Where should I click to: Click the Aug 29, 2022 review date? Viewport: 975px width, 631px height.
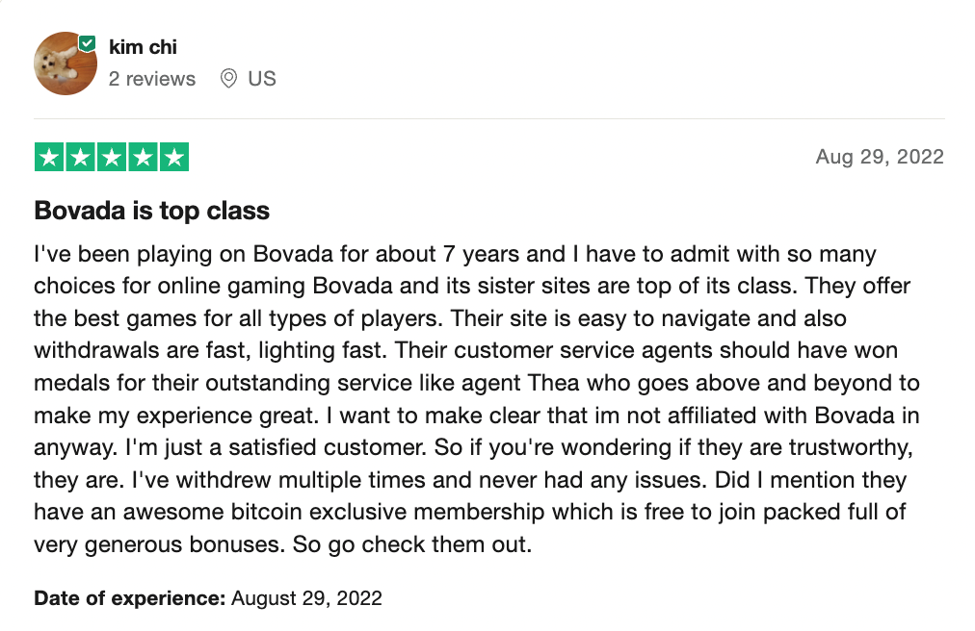(x=879, y=156)
